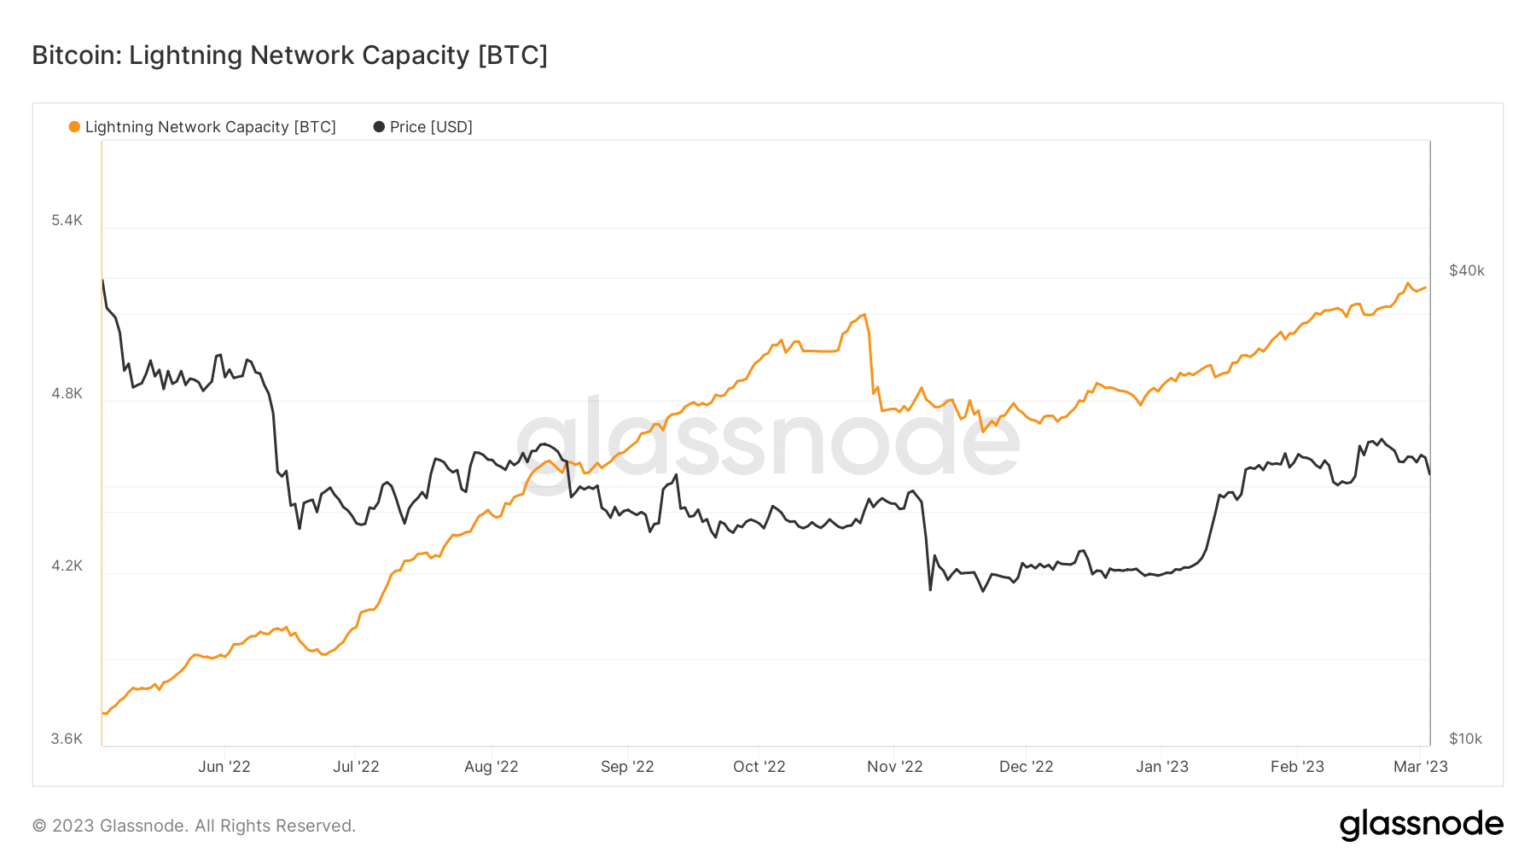
Task: Select the Dec '22 axis tick
Action: [x=1026, y=767]
